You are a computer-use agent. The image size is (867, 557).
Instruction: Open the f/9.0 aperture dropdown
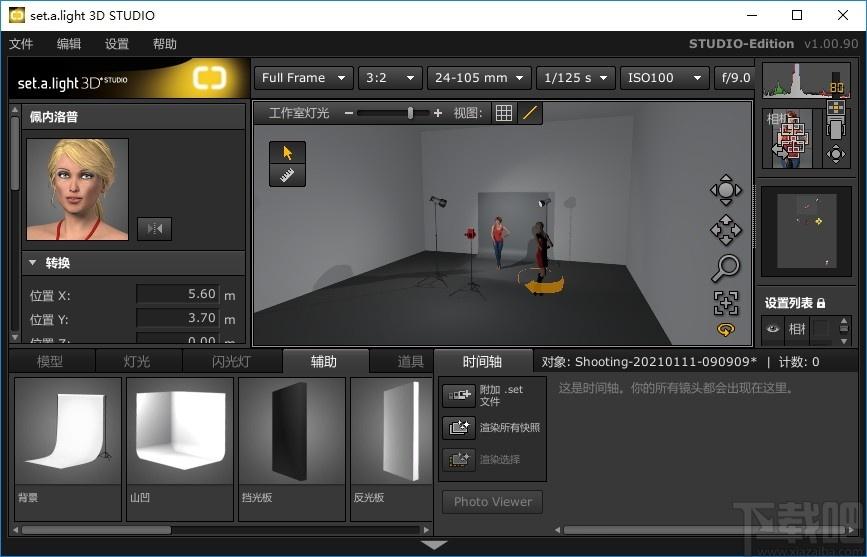pyautogui.click(x=735, y=78)
